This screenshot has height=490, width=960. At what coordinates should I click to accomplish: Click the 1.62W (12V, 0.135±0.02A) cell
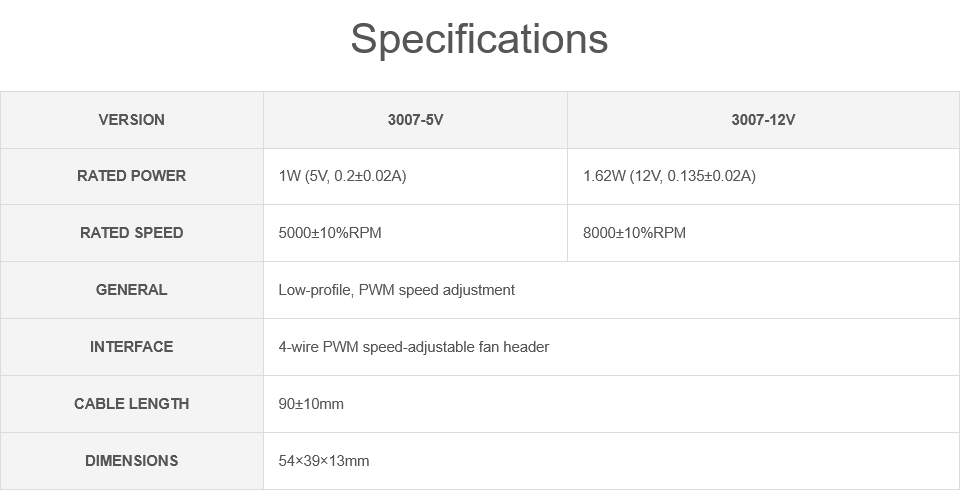[x=669, y=176]
